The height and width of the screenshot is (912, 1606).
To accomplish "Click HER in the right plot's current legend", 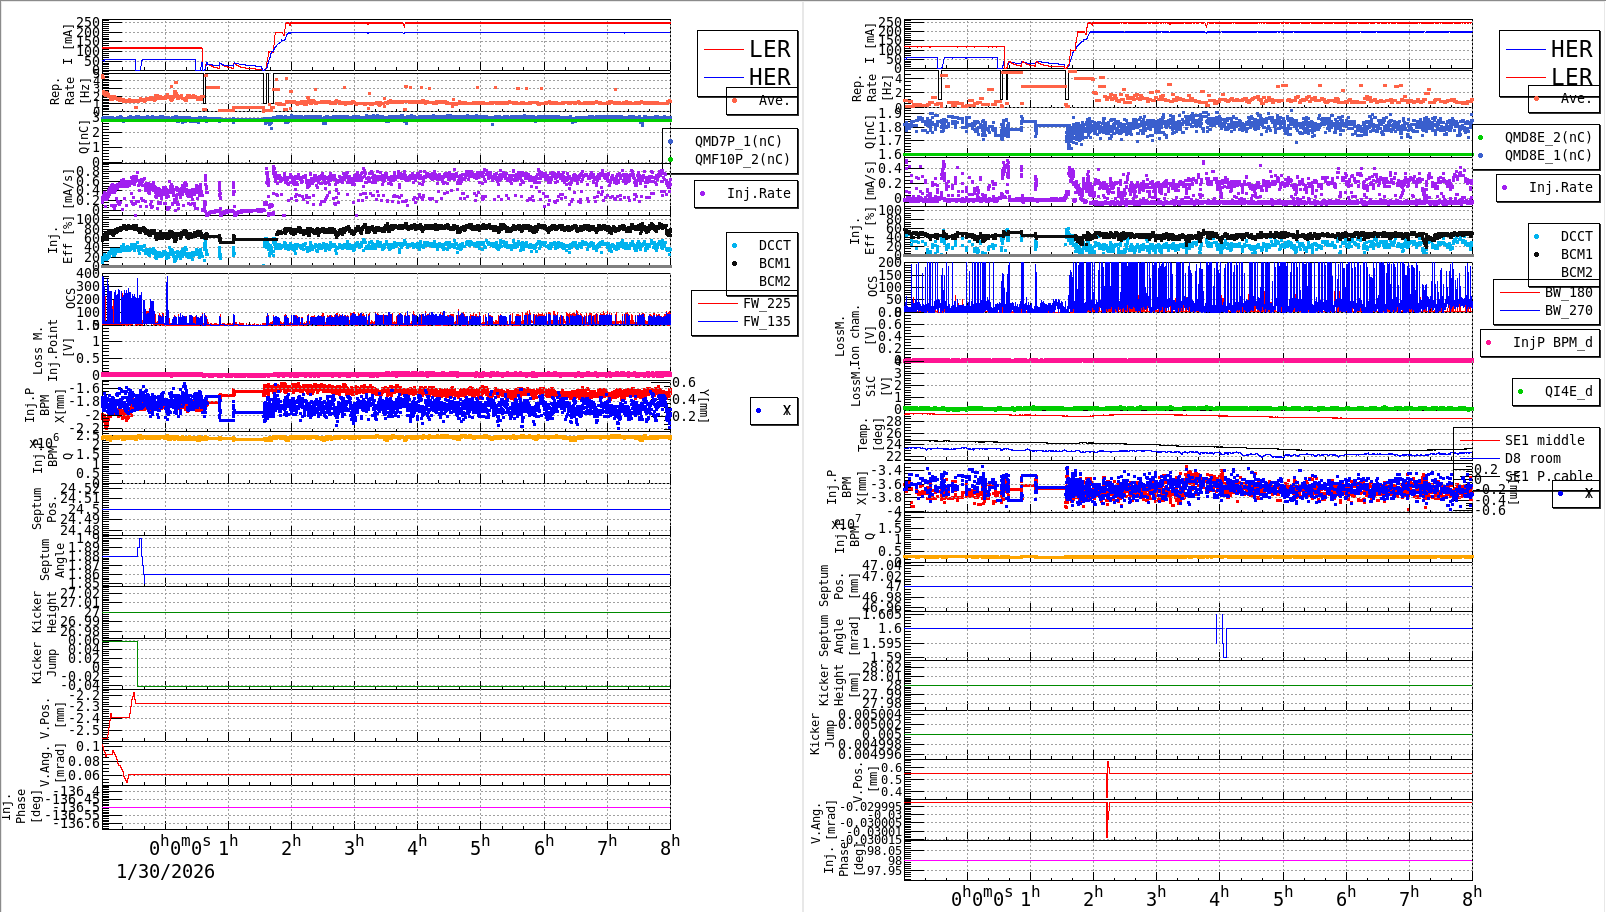I will [1571, 49].
